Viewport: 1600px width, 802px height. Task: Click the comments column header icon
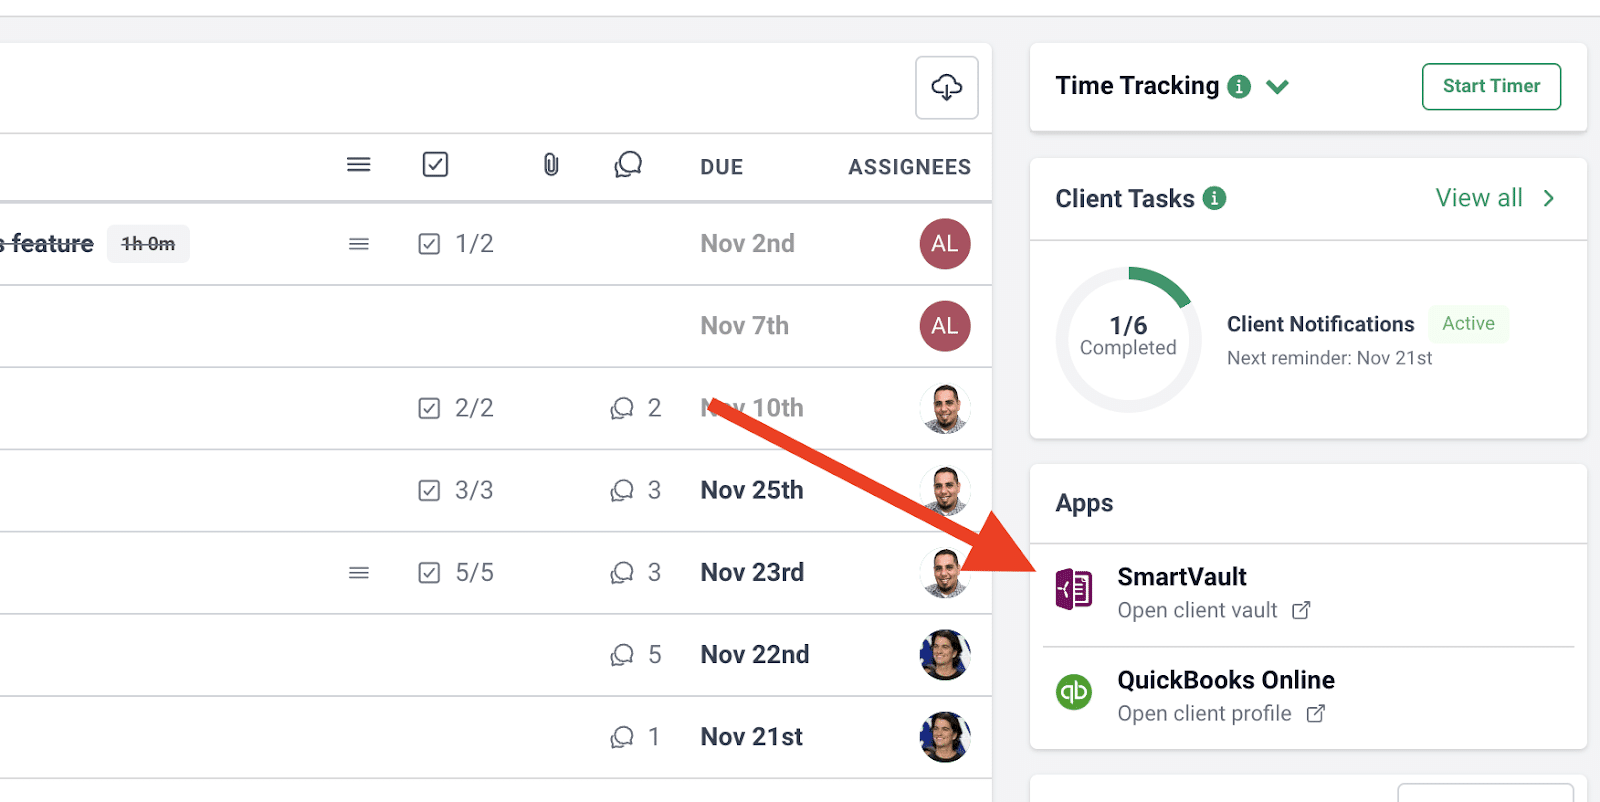coord(628,165)
